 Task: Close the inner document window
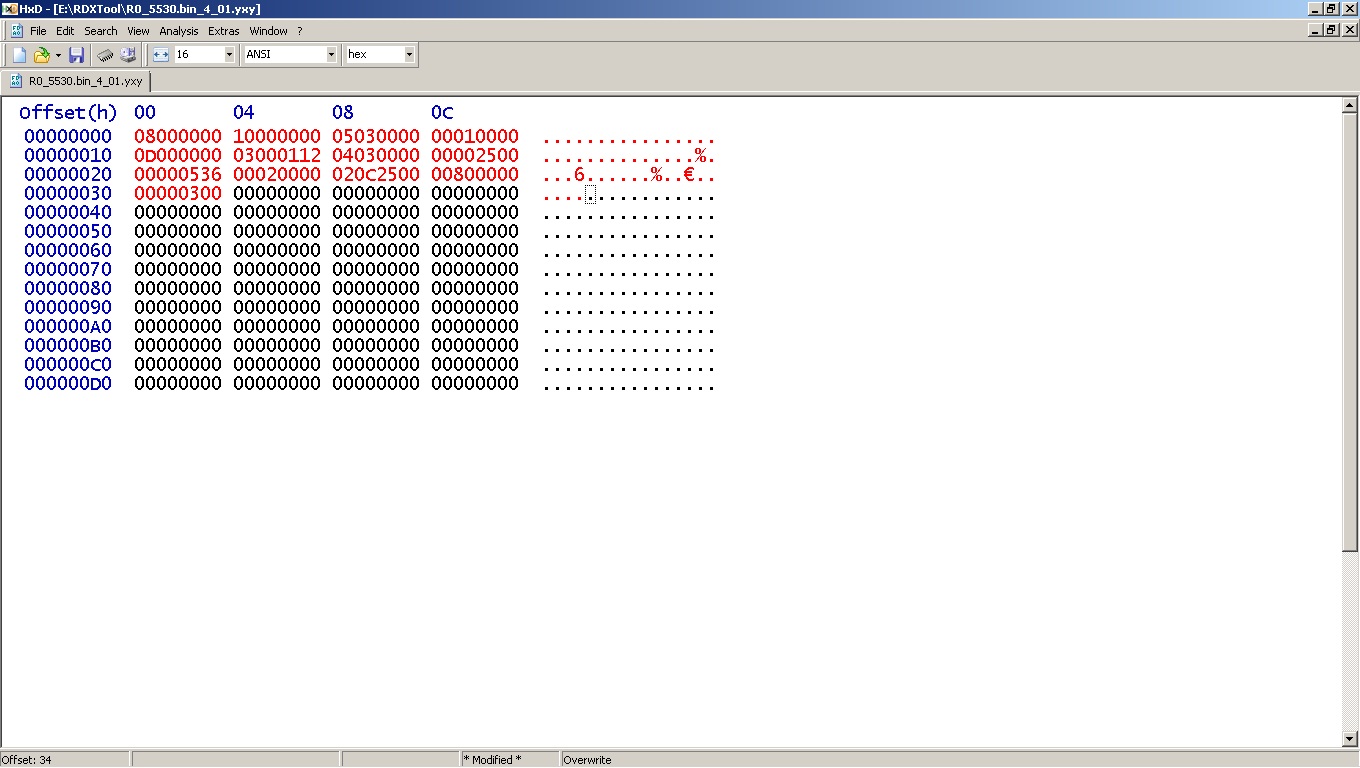[1349, 30]
